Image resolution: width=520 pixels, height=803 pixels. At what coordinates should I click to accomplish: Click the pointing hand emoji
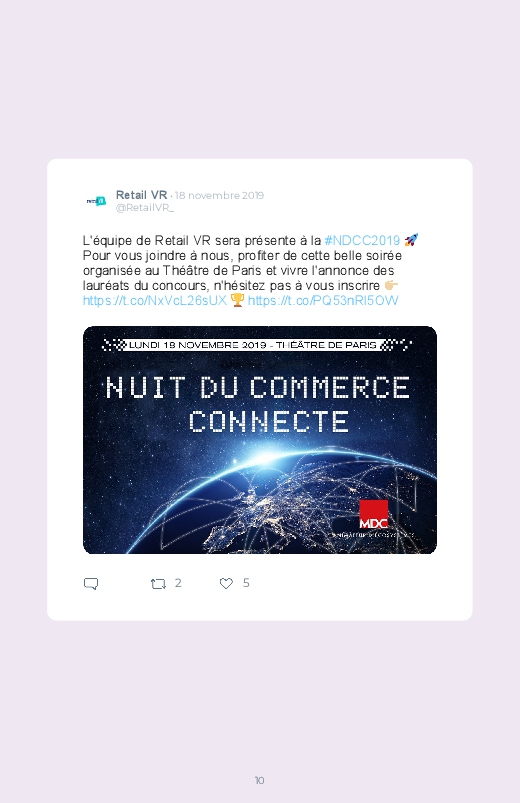(x=391, y=285)
